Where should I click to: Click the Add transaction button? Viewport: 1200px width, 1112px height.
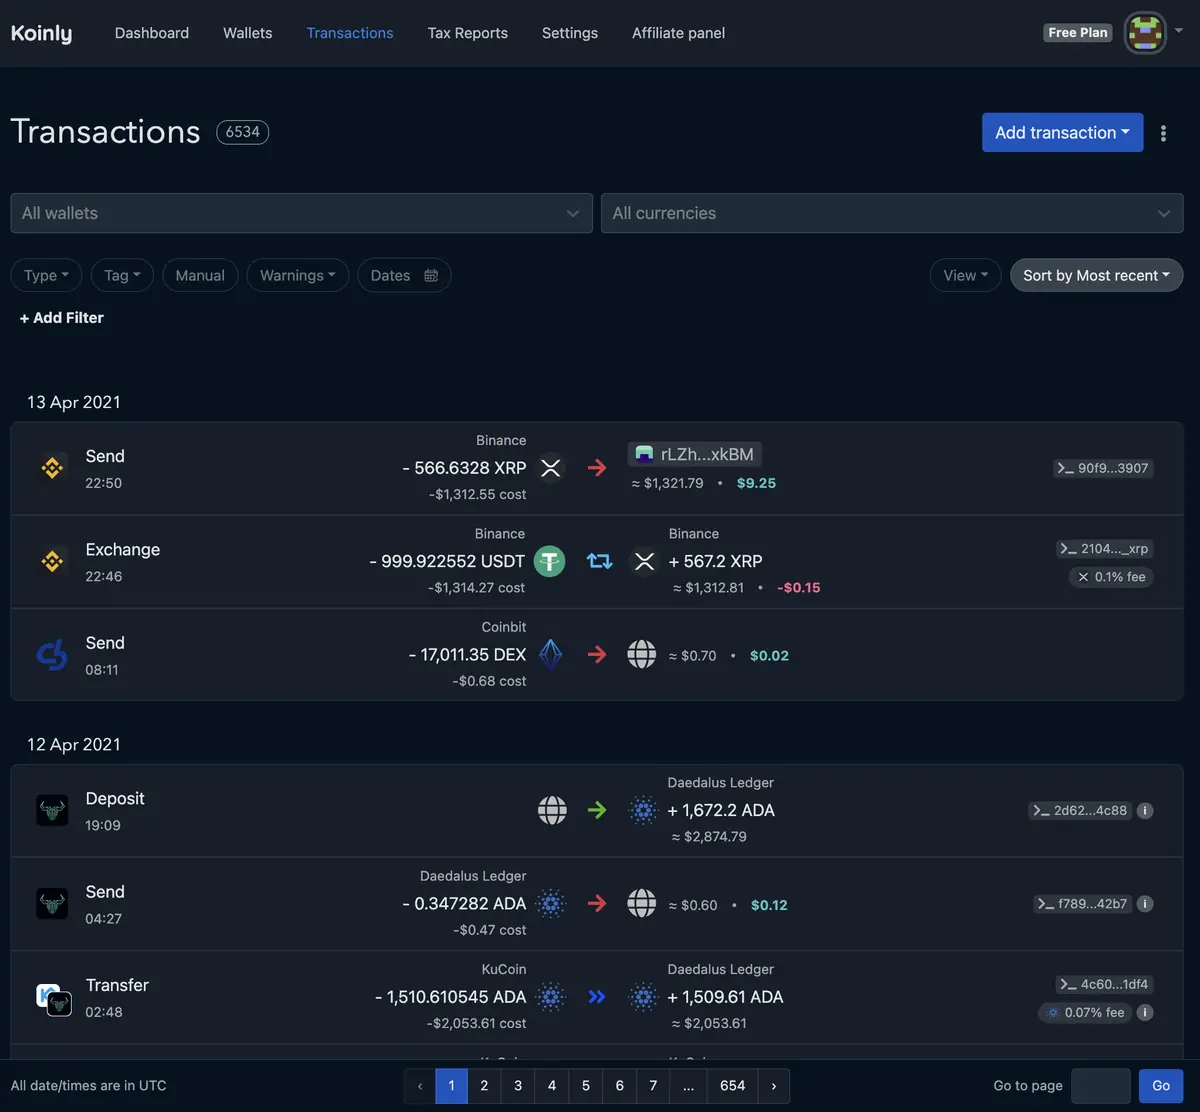point(1062,133)
